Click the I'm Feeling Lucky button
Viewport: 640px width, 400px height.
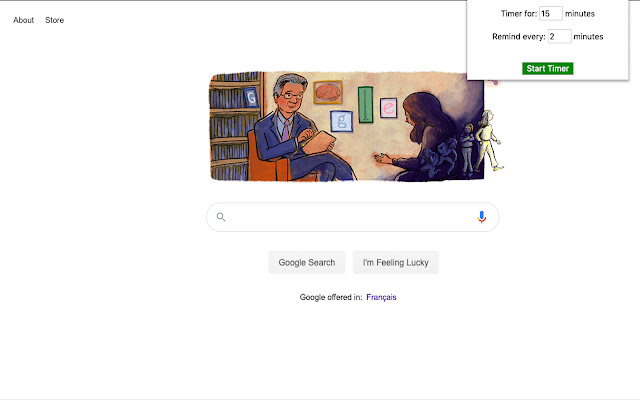(x=396, y=262)
